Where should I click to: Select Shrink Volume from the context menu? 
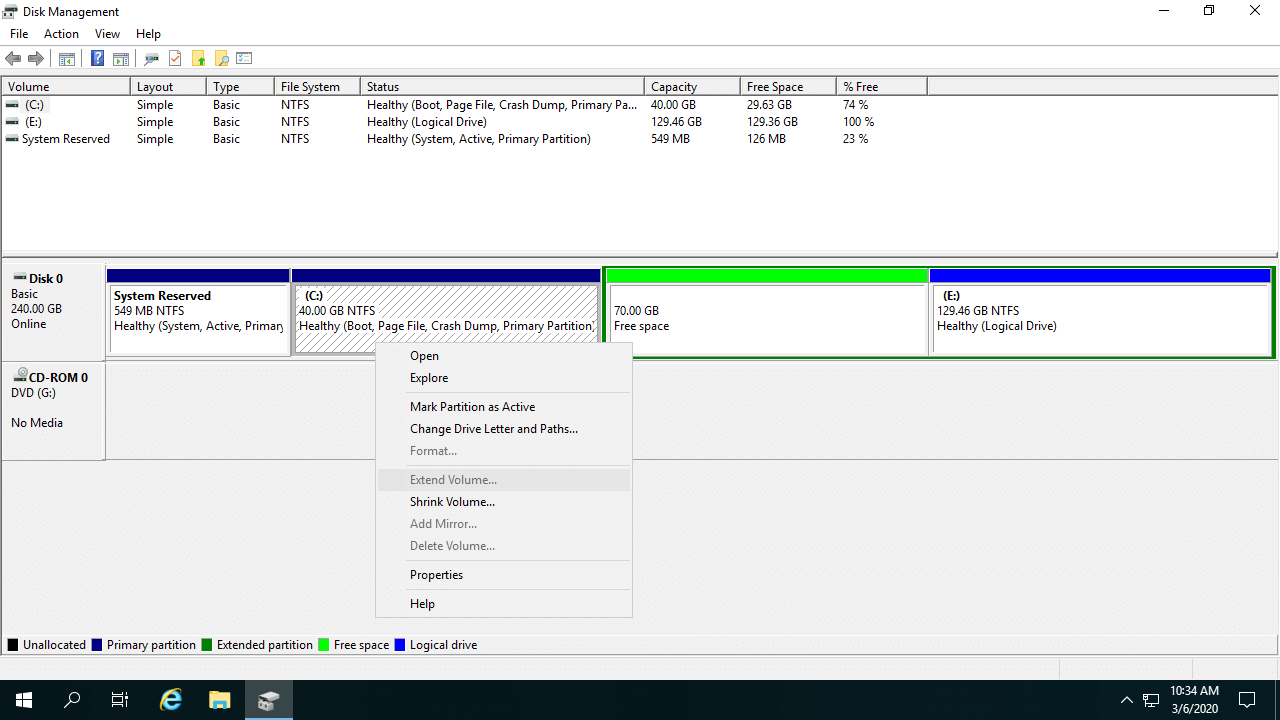tap(452, 501)
